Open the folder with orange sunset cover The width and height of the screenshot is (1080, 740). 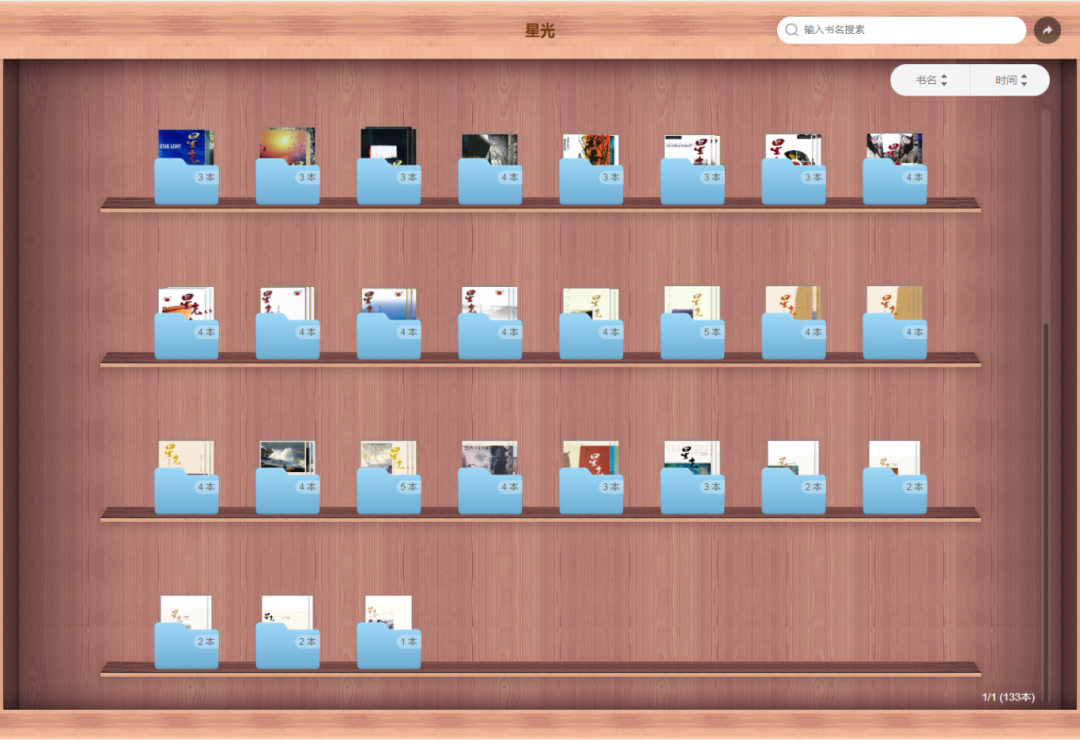point(287,170)
